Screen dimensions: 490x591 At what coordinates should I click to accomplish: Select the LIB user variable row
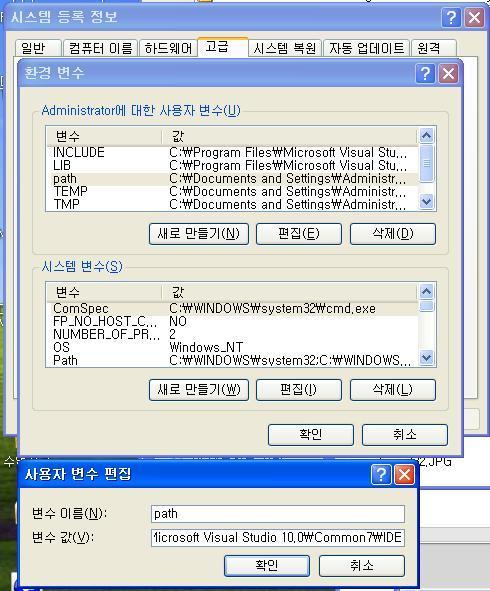click(x=232, y=165)
